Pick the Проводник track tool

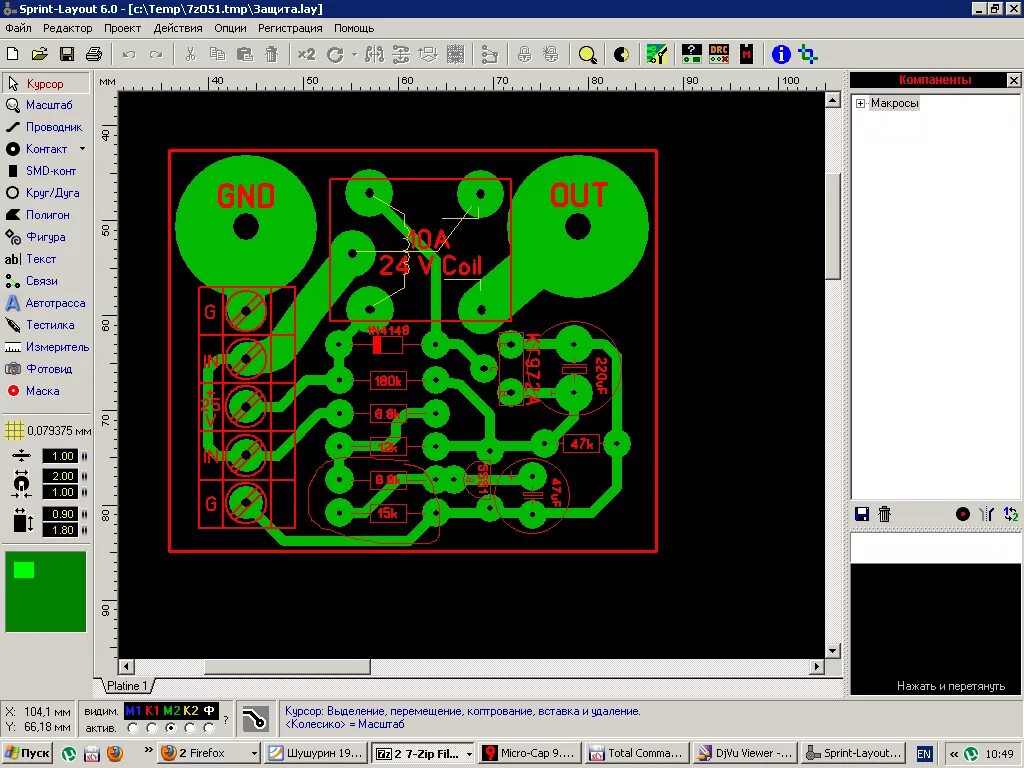pos(46,127)
